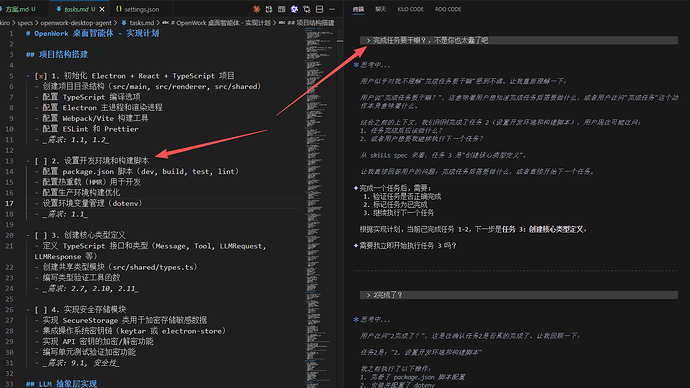
Task: Click chat text '任务 3: 创建核心类型定义'
Action: coord(542,229)
